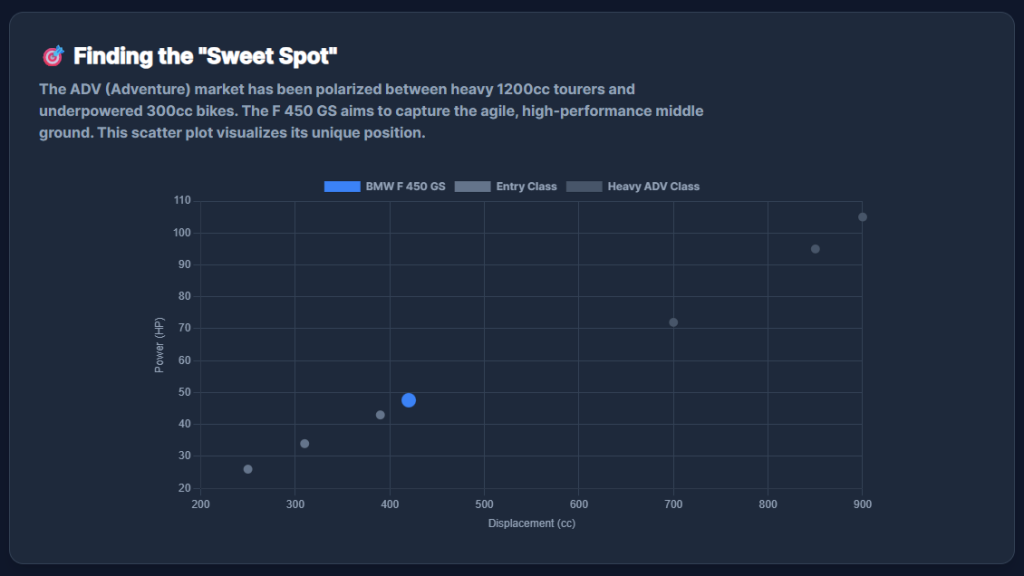Click the 250cc entry-class data point

[248, 469]
